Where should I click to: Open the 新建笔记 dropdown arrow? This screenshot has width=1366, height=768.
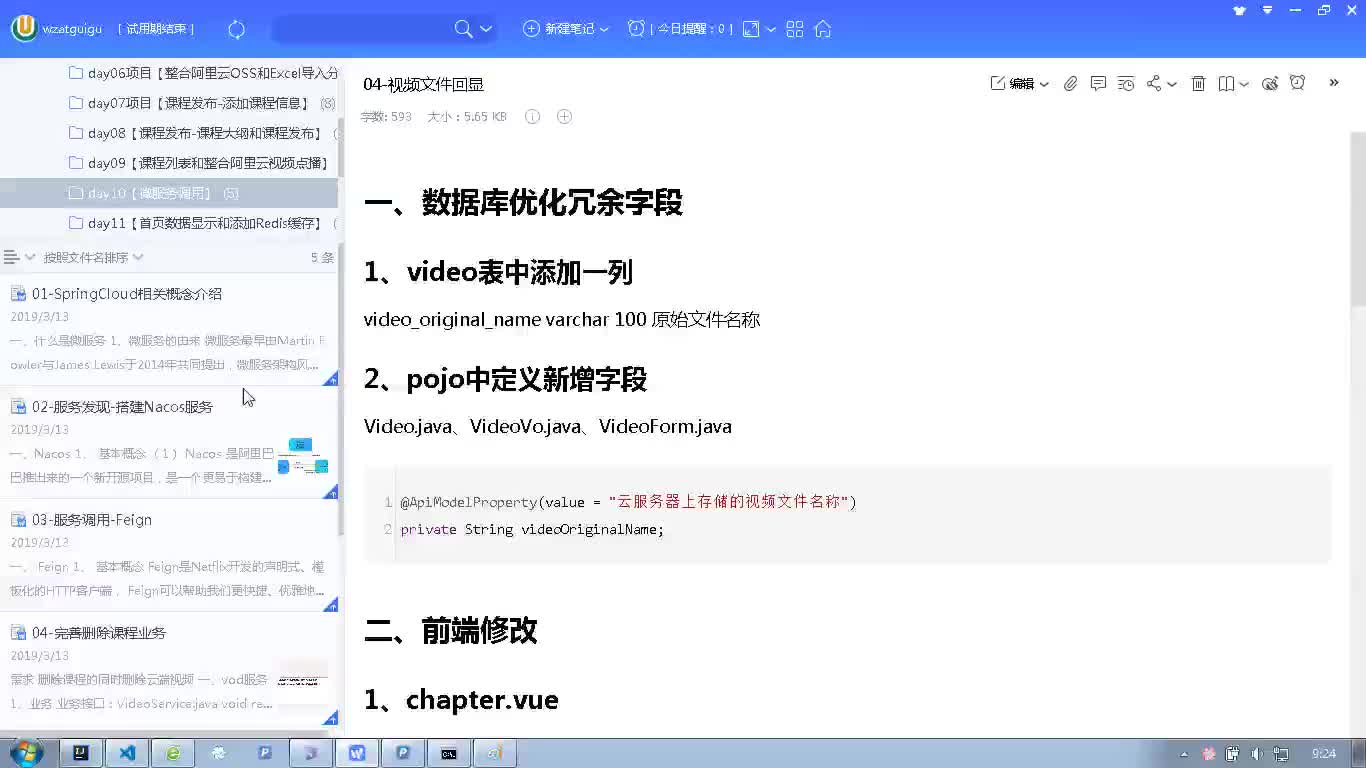pyautogui.click(x=604, y=29)
